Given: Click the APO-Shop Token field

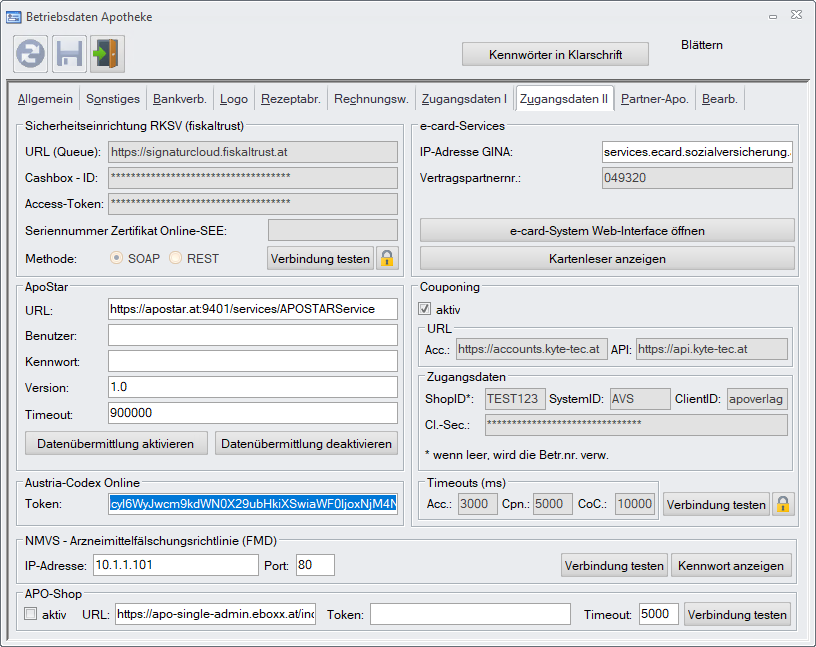Looking at the screenshot, I should click(x=470, y=614).
